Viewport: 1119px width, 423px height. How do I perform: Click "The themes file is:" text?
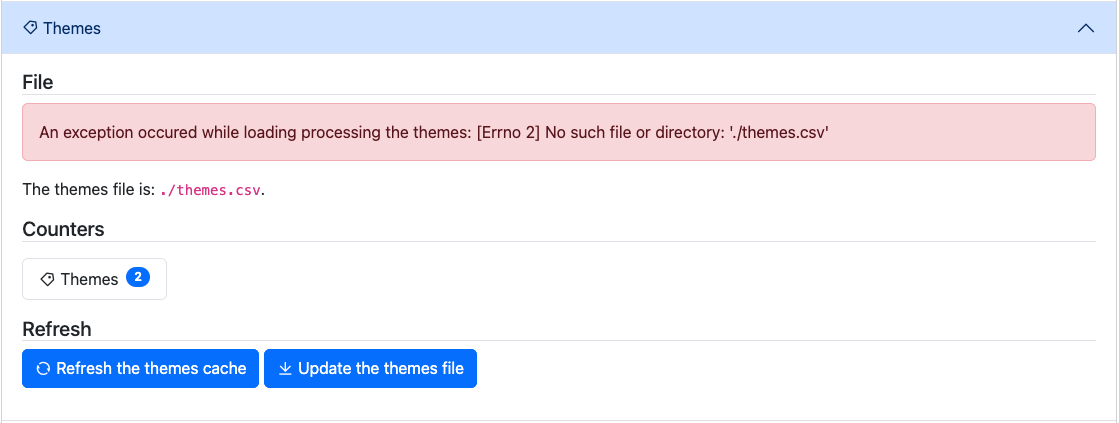pos(89,190)
